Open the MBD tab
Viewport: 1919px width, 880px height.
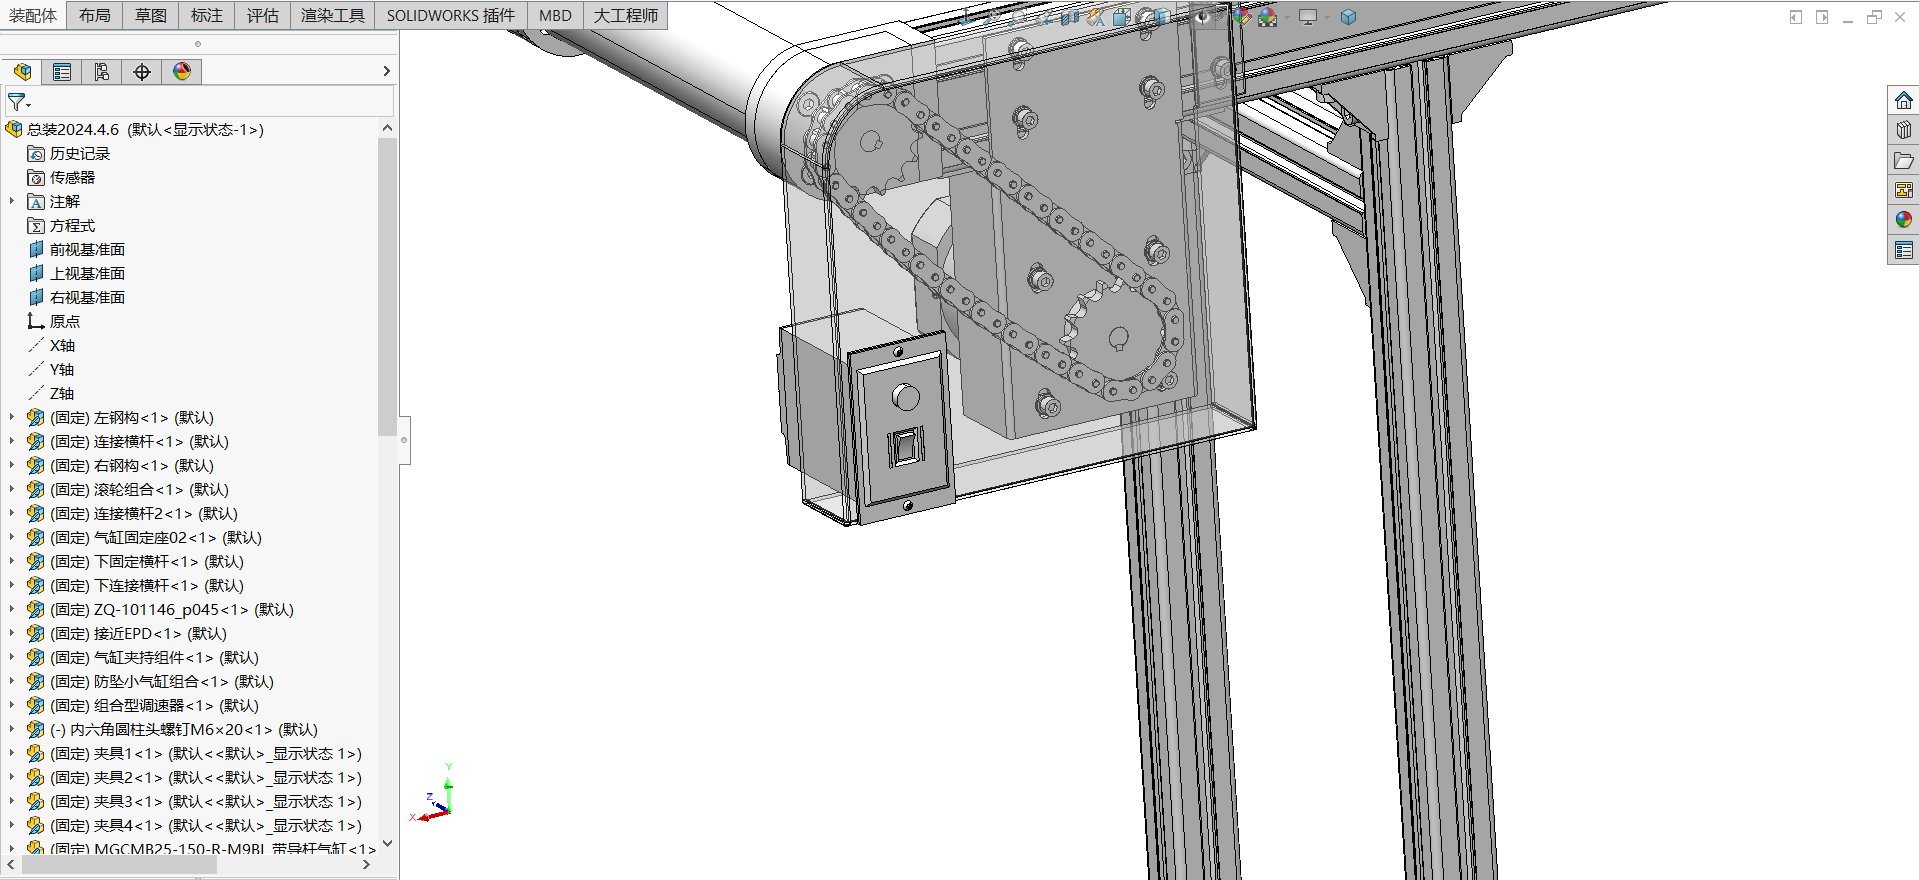coord(555,15)
